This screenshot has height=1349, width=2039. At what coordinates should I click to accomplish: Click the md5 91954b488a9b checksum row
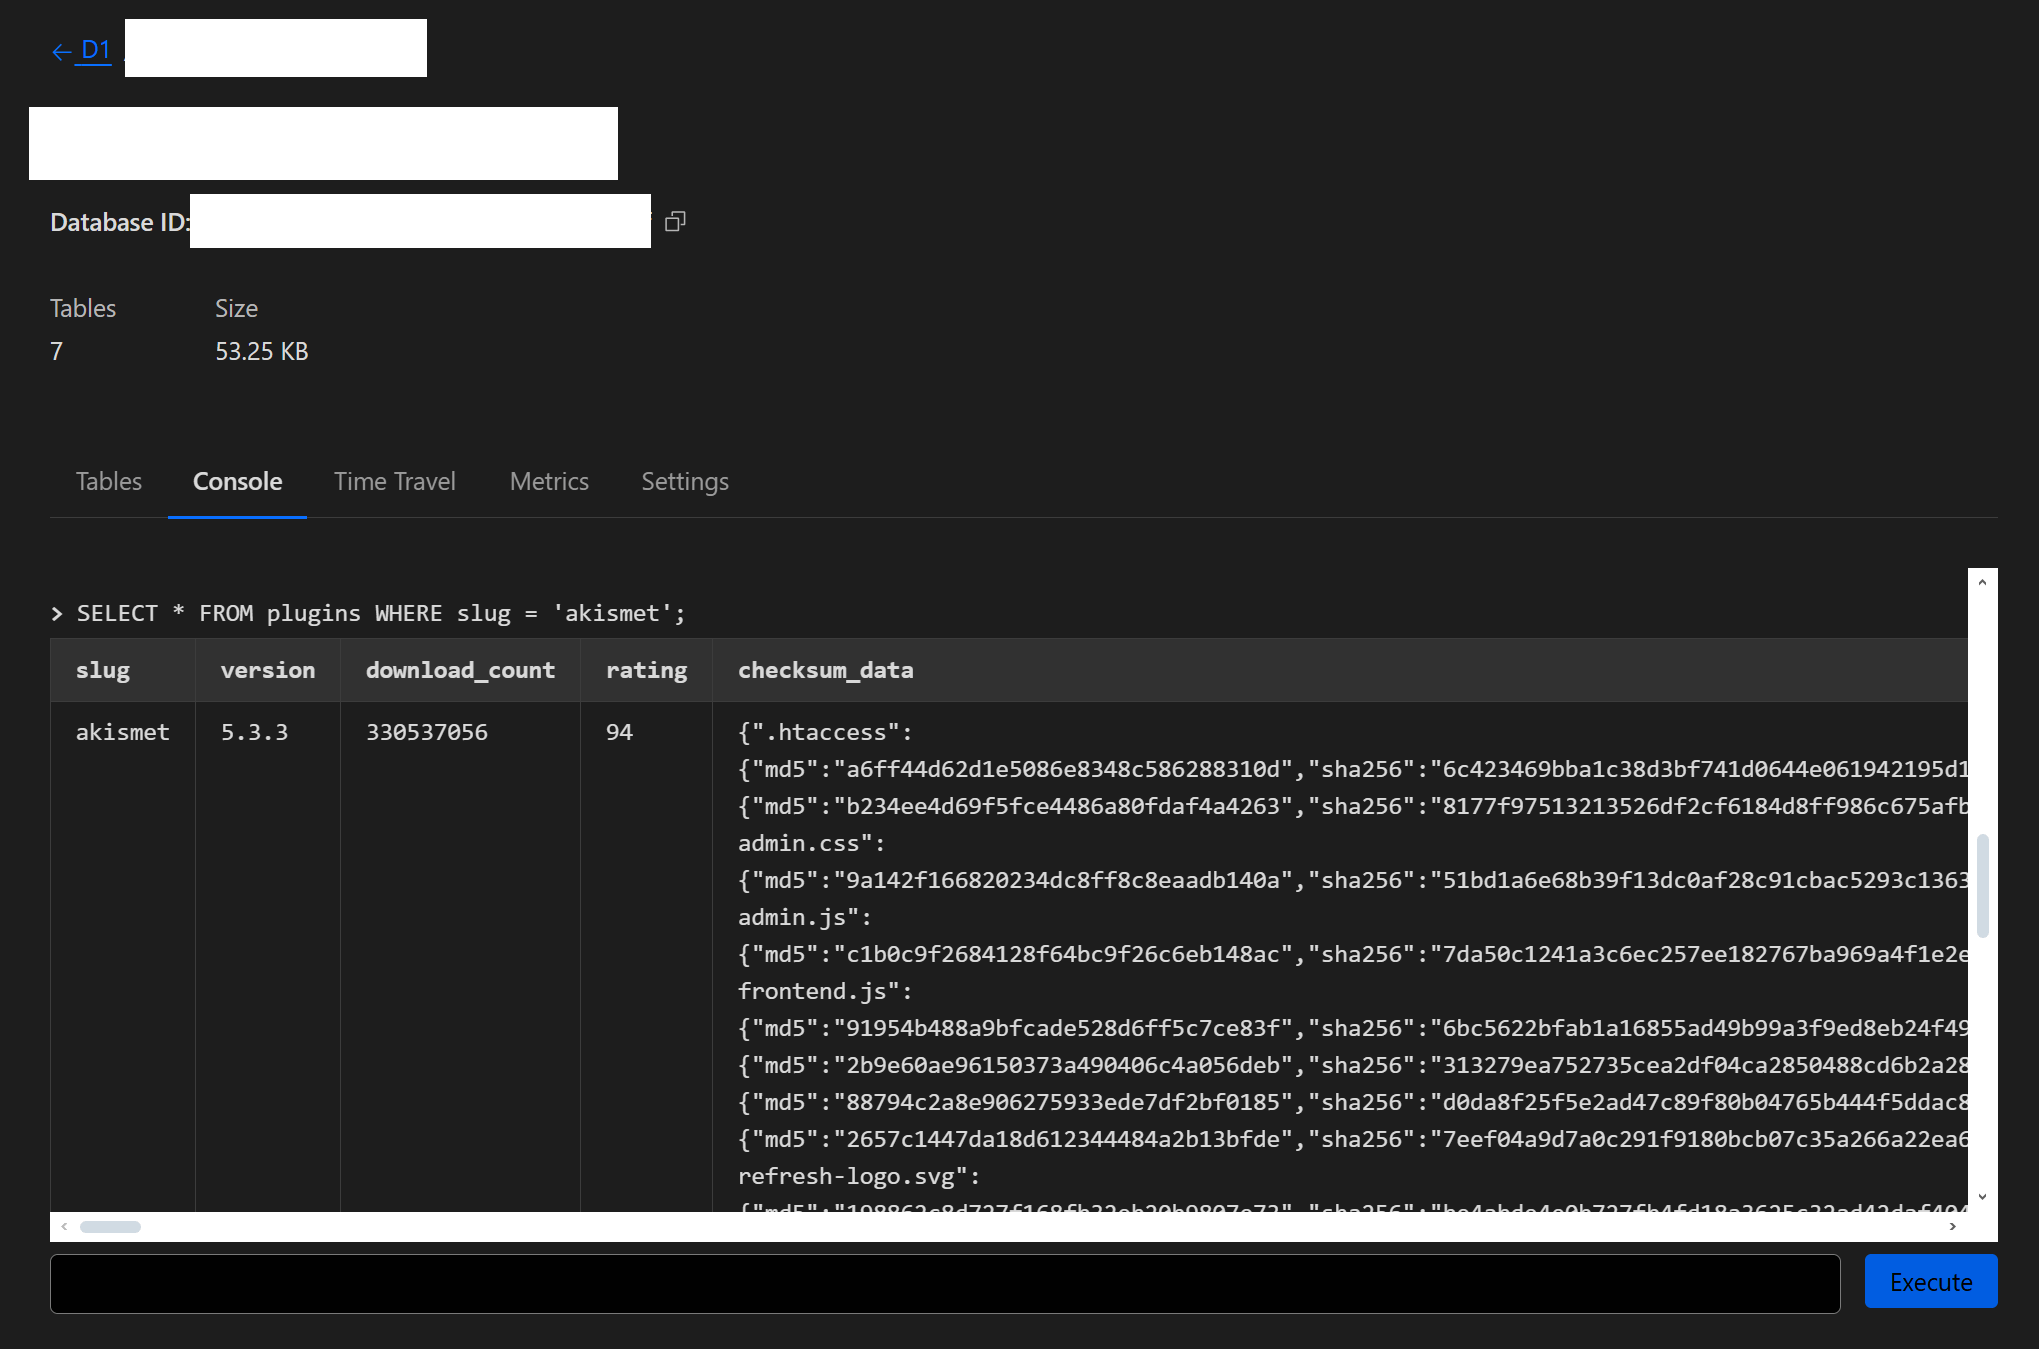[1353, 1028]
